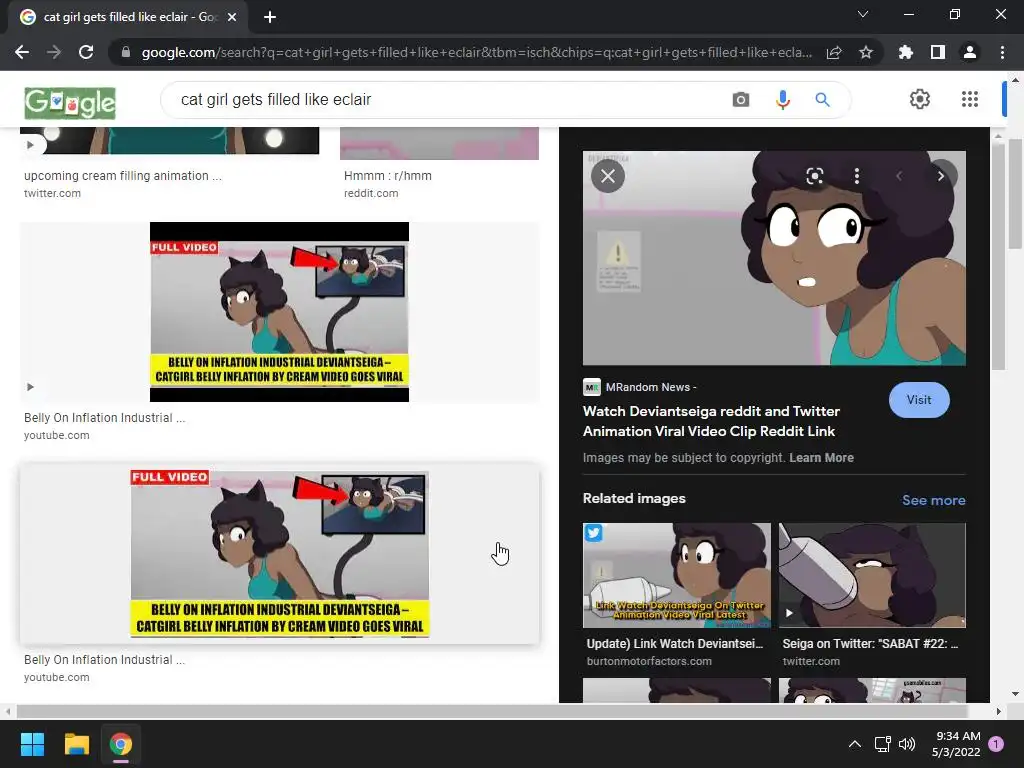Image resolution: width=1024 pixels, height=768 pixels.
Task: Click the page's outer vertical scrollbar thumb
Action: tap(1014, 193)
